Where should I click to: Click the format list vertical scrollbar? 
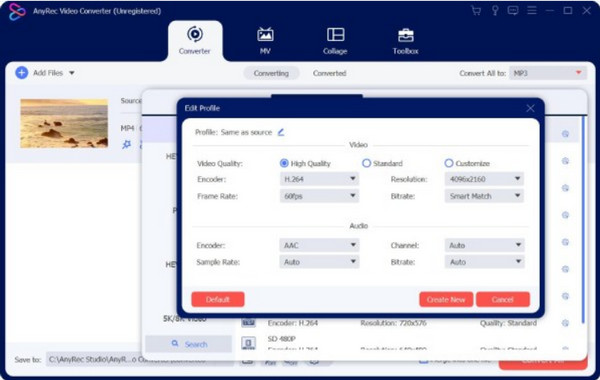coord(583,220)
